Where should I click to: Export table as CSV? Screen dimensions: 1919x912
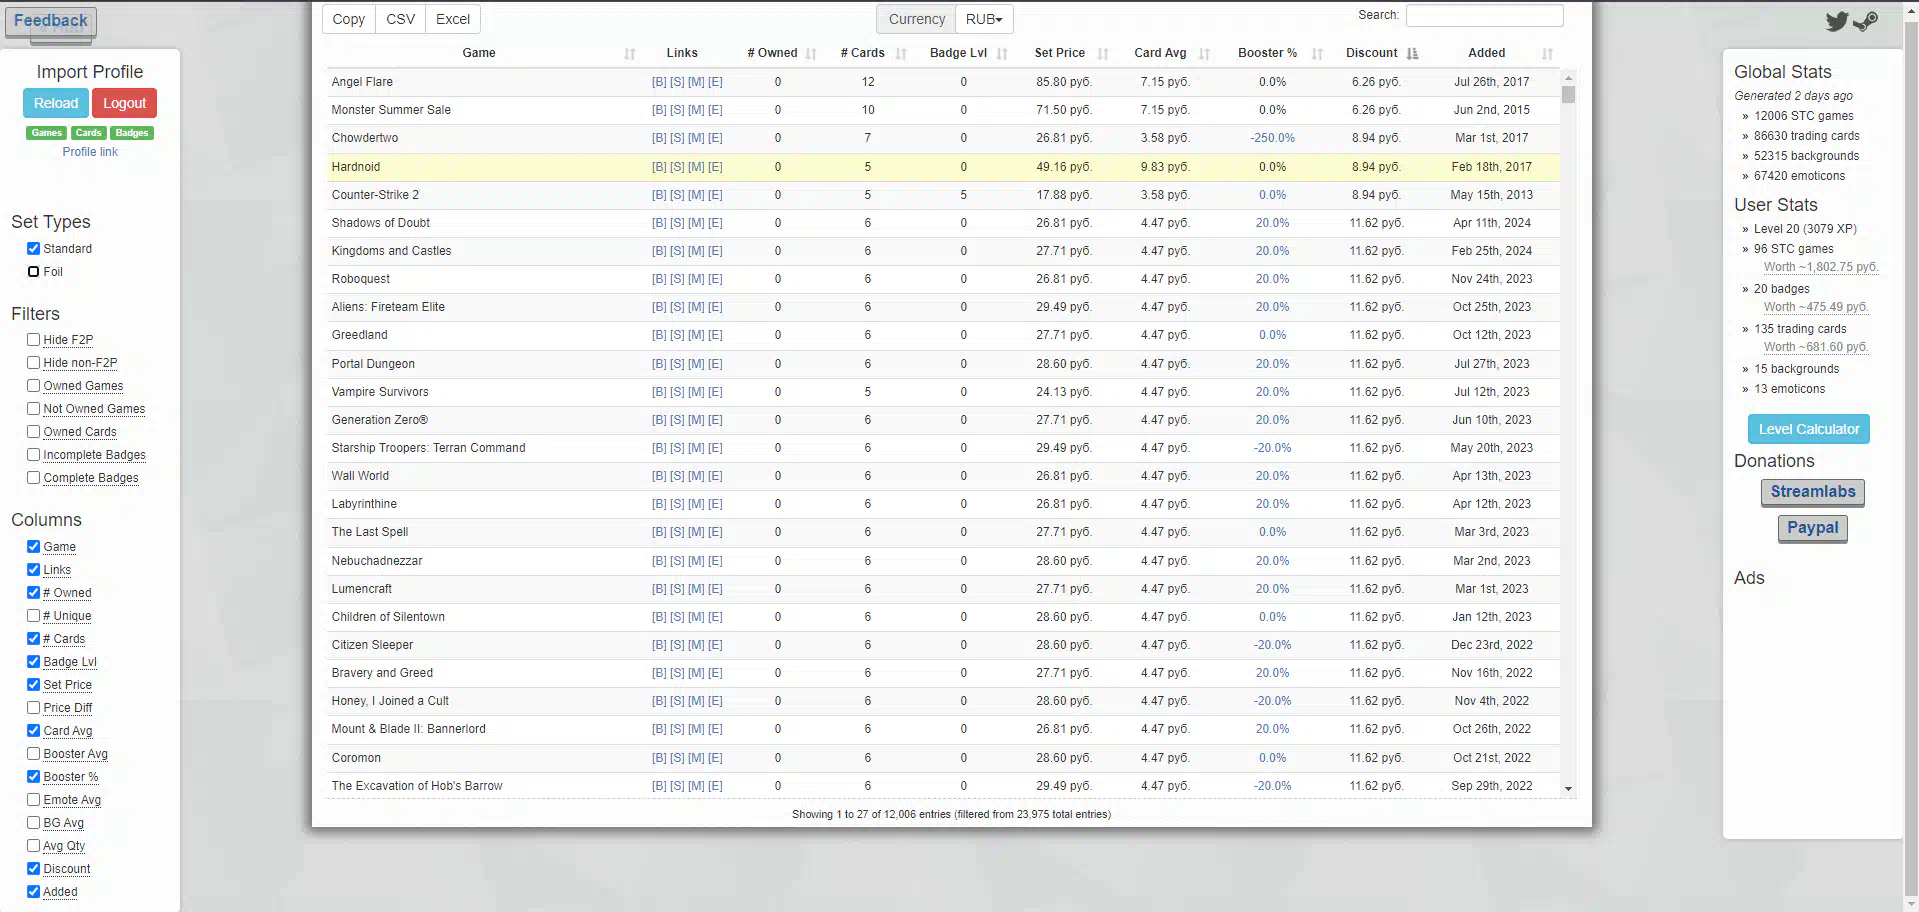[x=401, y=19]
